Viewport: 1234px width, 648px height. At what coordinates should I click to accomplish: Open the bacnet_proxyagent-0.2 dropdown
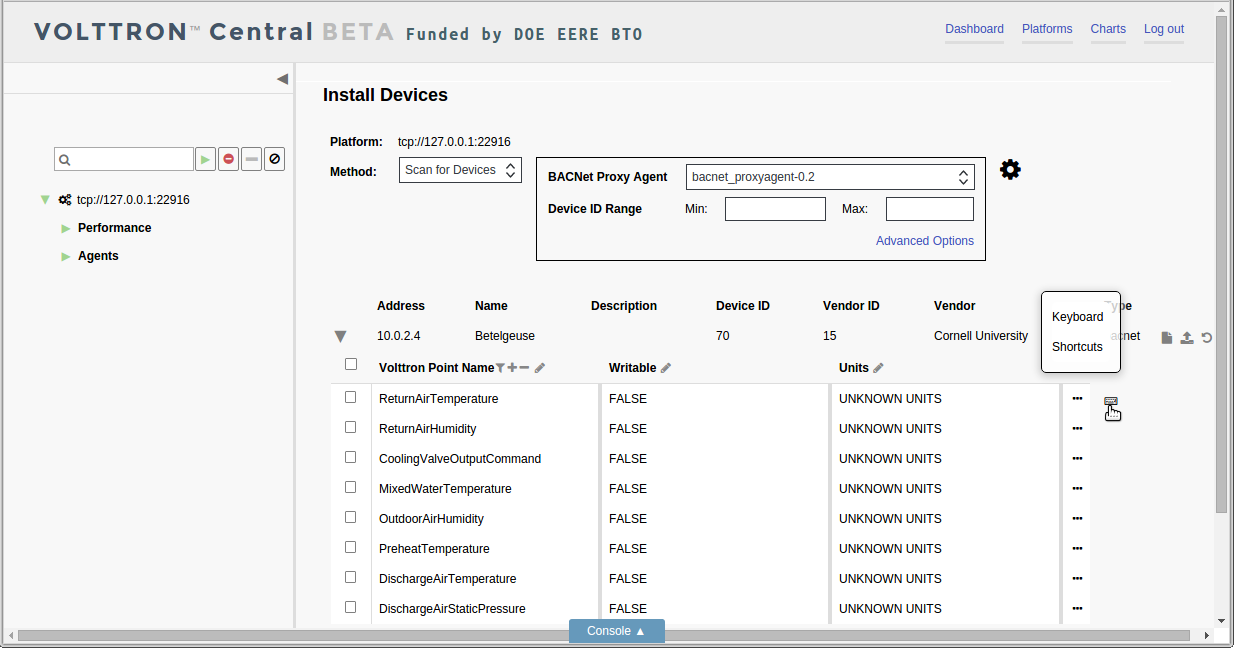point(830,177)
